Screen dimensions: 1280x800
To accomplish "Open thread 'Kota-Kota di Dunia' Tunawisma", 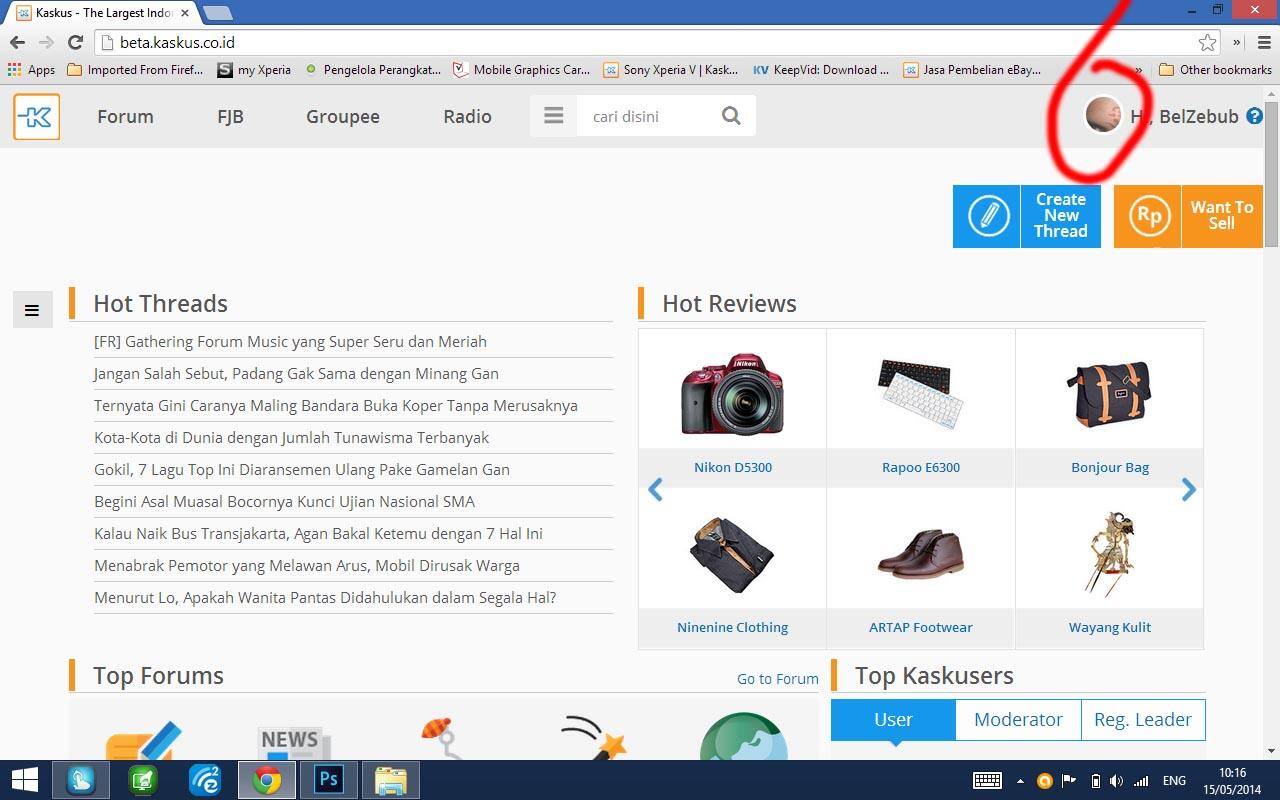I will [x=292, y=437].
